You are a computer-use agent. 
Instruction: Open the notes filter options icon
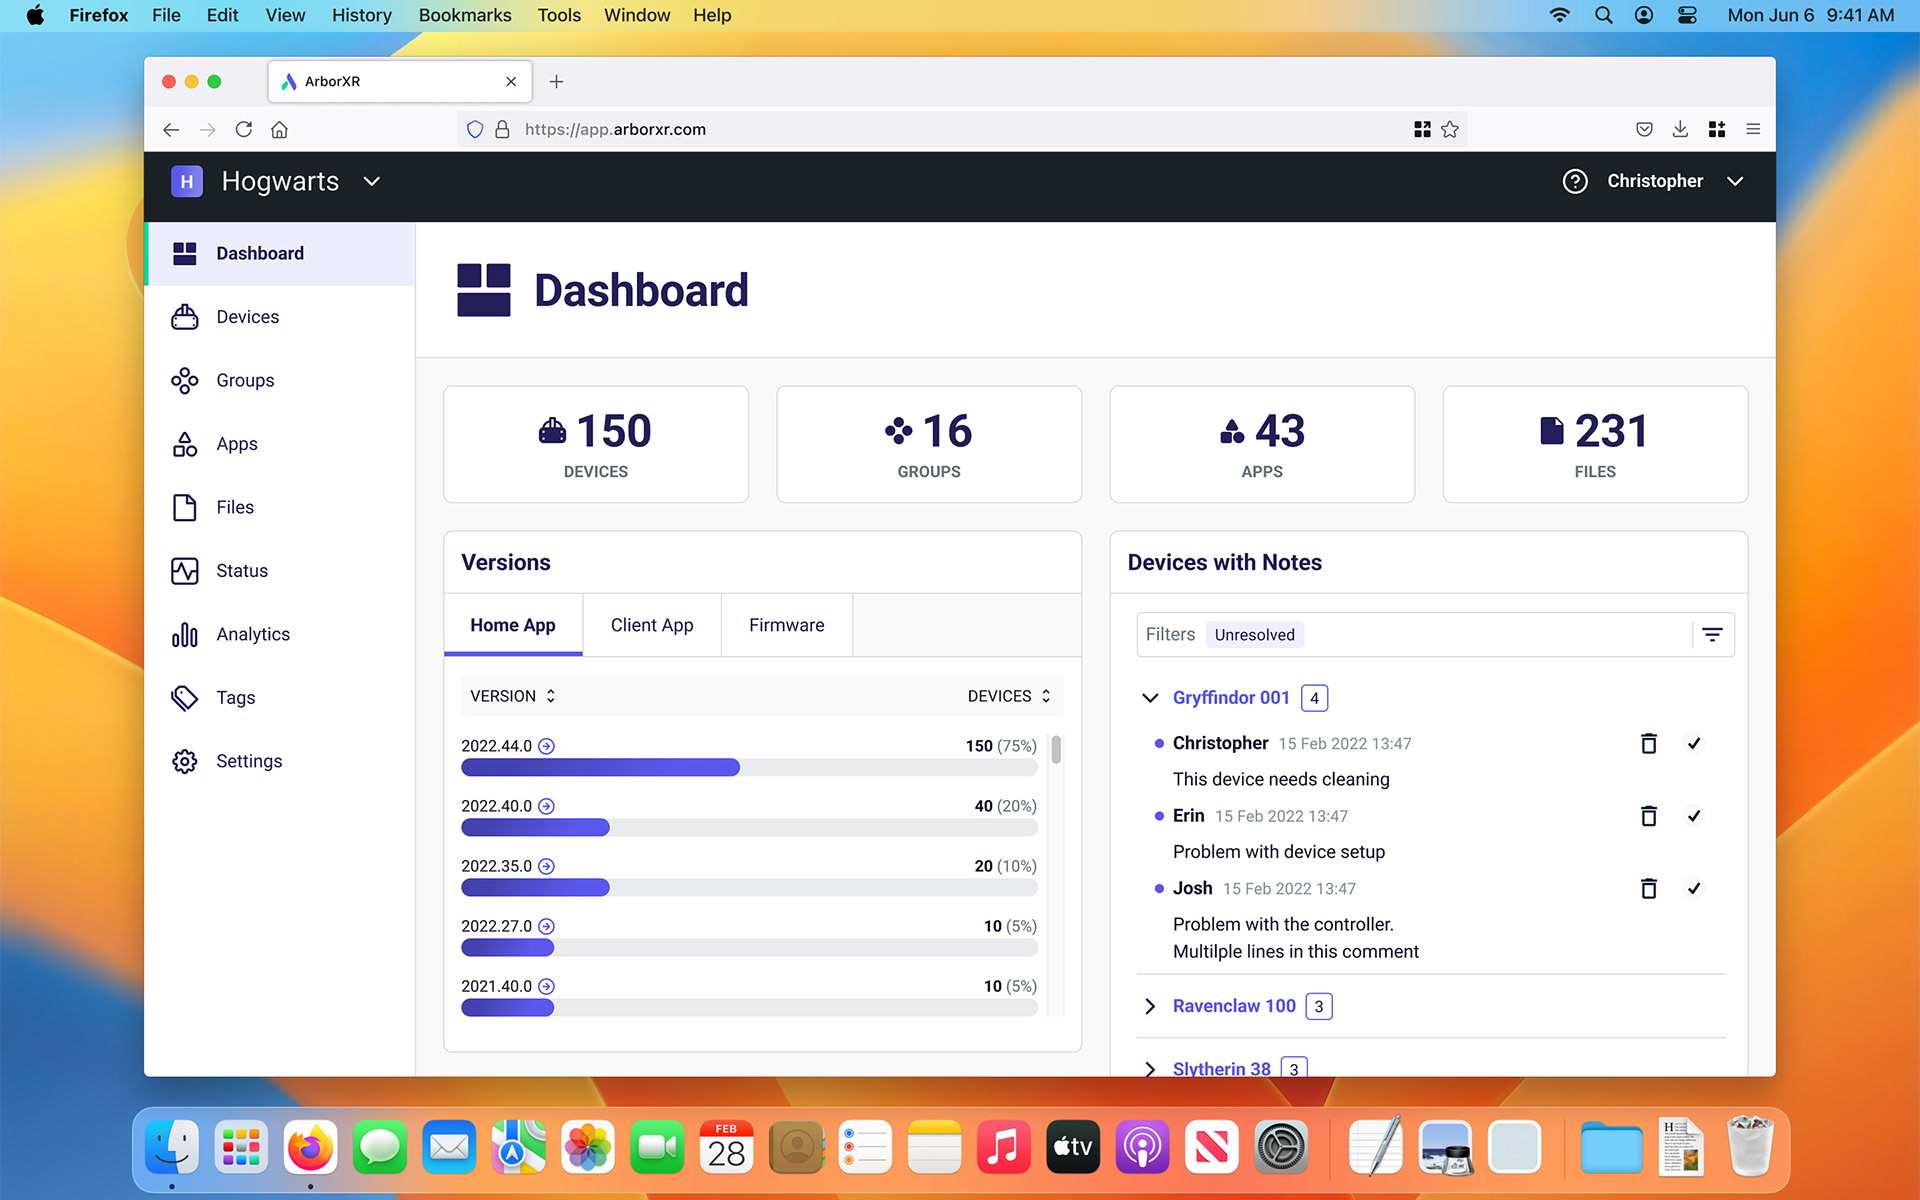click(1712, 635)
